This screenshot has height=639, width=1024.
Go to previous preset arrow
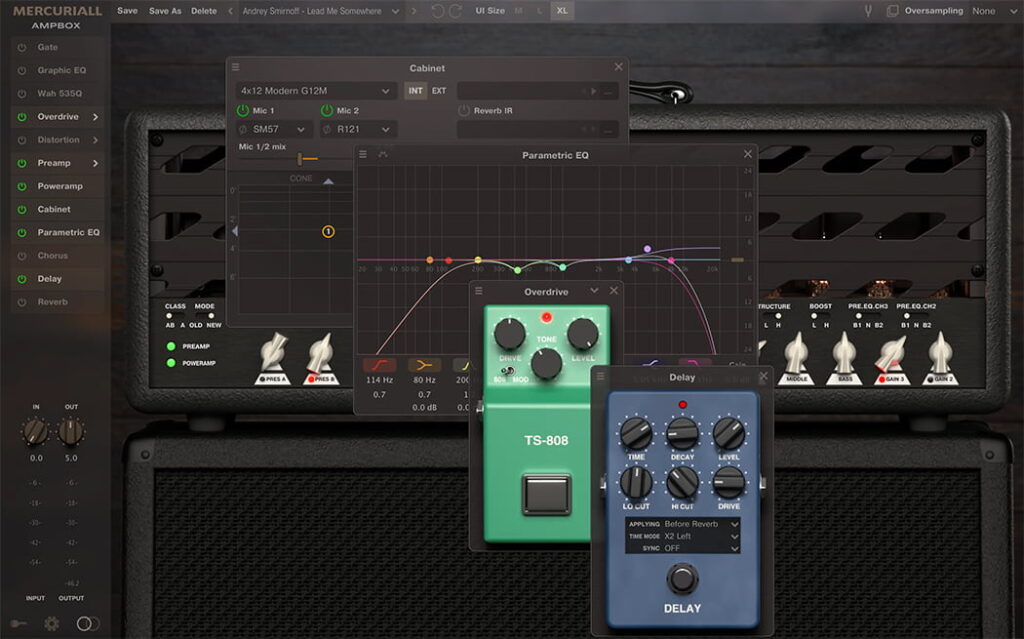point(231,11)
